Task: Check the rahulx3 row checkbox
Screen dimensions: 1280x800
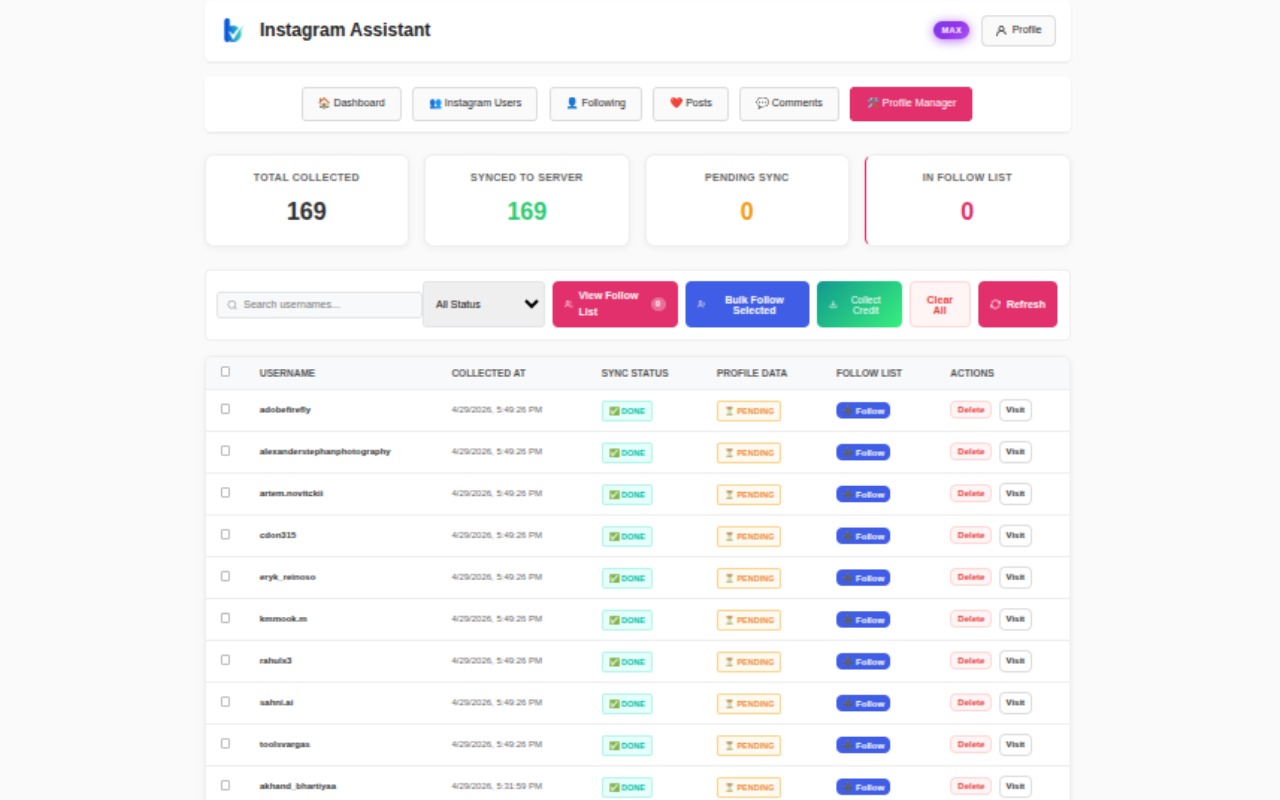Action: click(225, 660)
